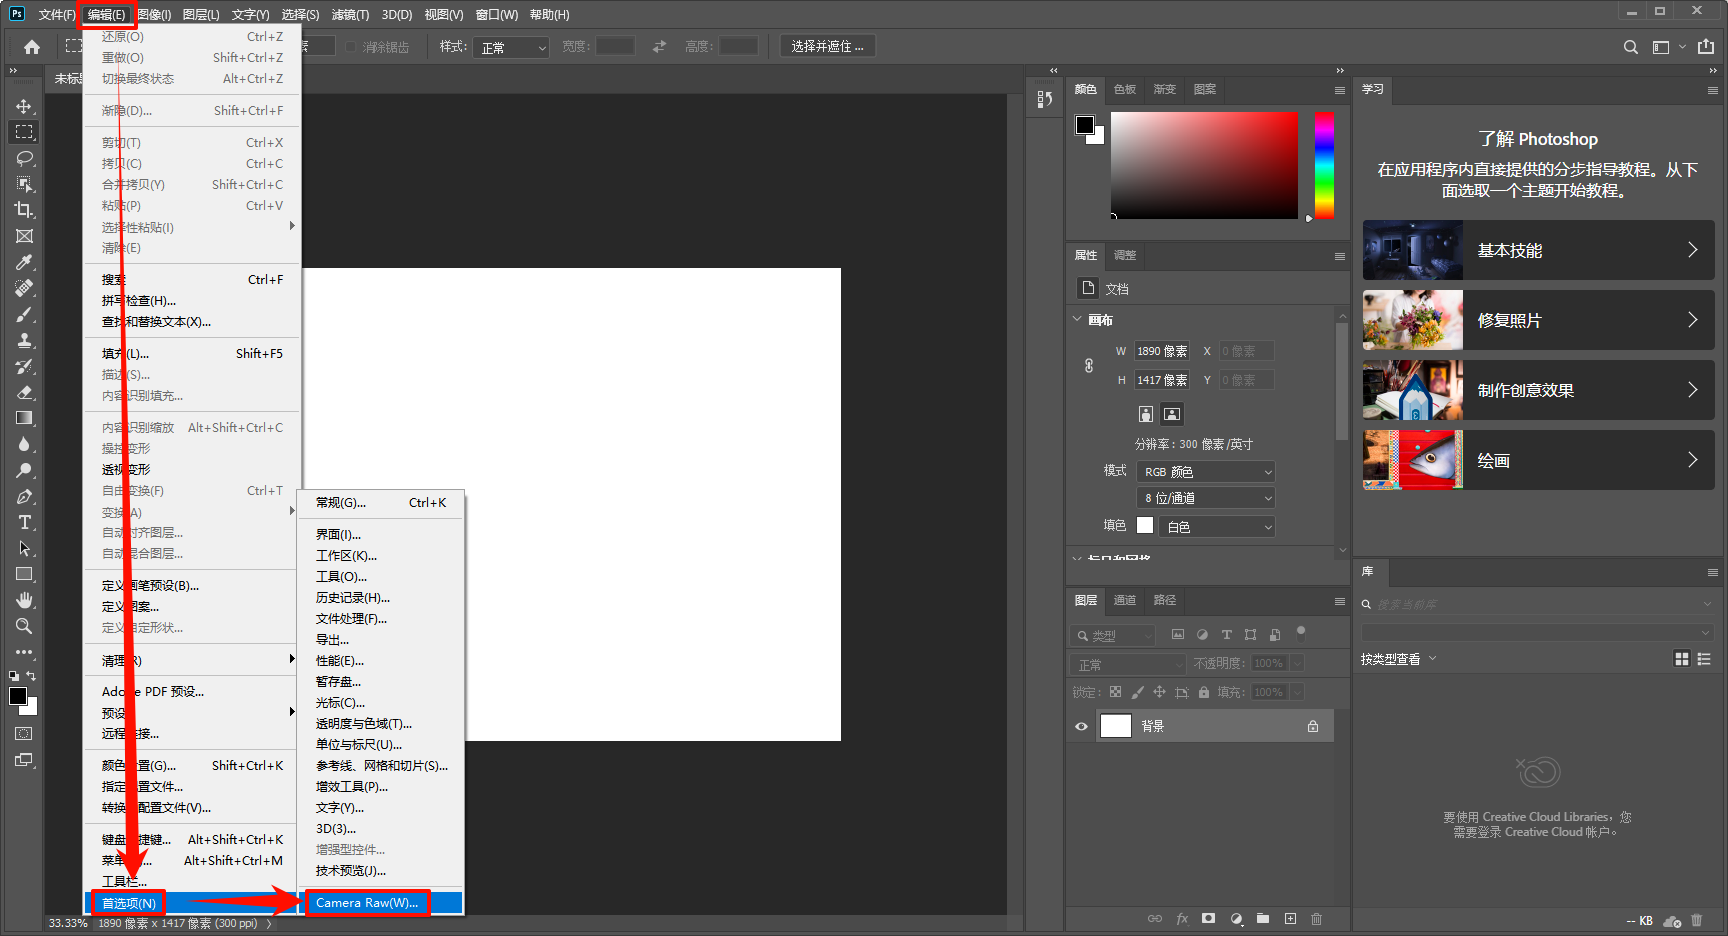This screenshot has width=1728, height=936.
Task: Hide the 背景 layer with the eye icon
Action: [1081, 726]
